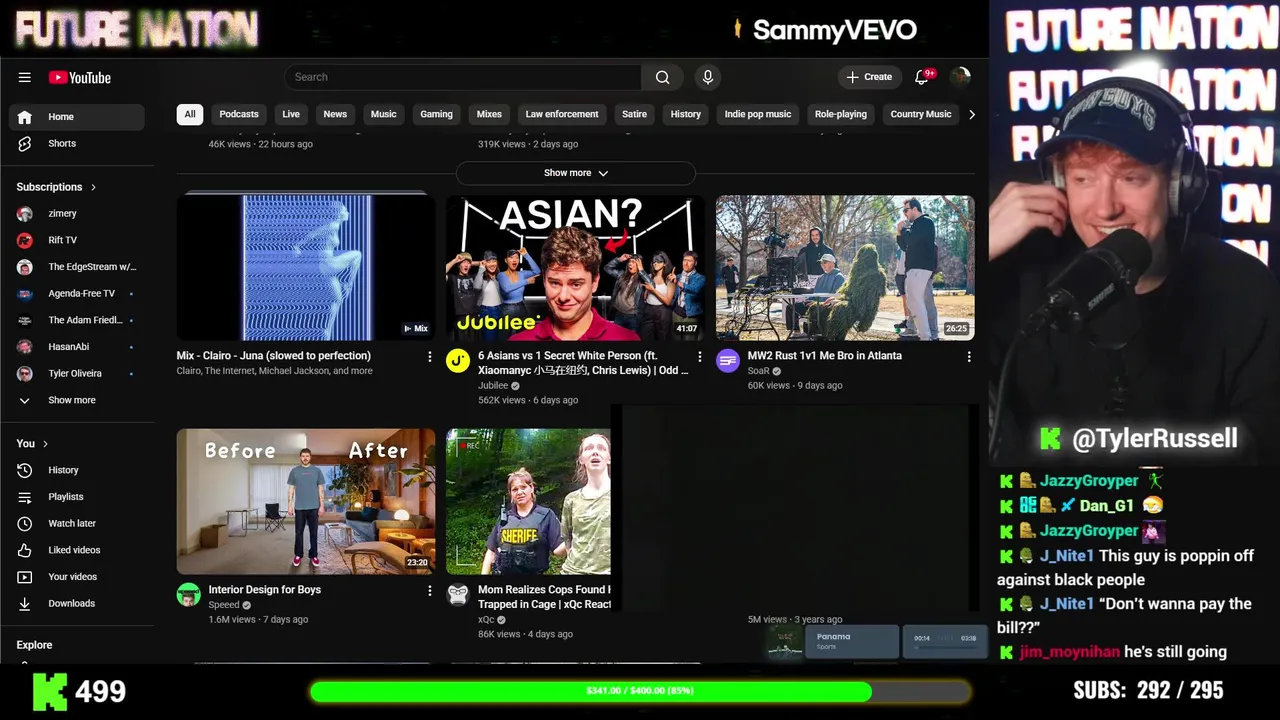Select the Country Music filter chip
Viewport: 1280px width, 720px height.
coord(921,114)
